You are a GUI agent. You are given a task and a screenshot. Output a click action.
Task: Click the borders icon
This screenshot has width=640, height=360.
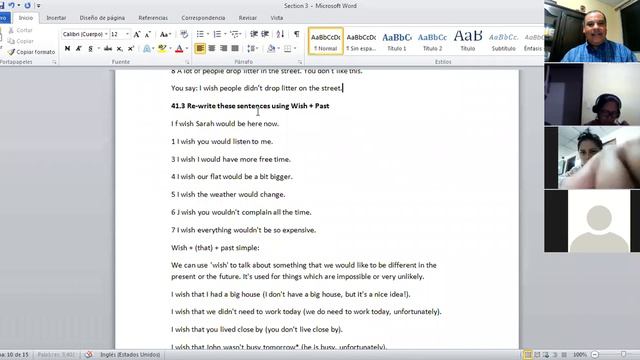coord(287,49)
